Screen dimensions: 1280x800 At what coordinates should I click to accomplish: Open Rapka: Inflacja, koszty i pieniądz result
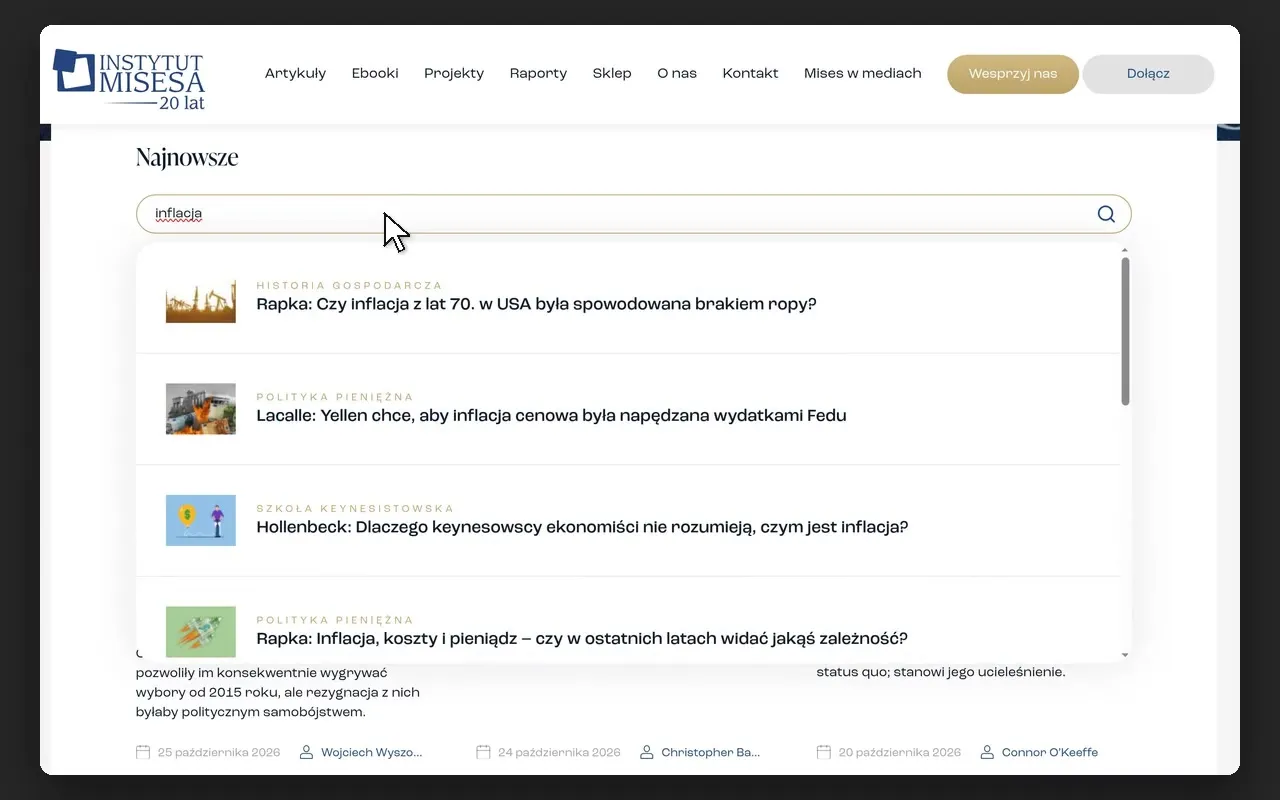click(x=582, y=638)
